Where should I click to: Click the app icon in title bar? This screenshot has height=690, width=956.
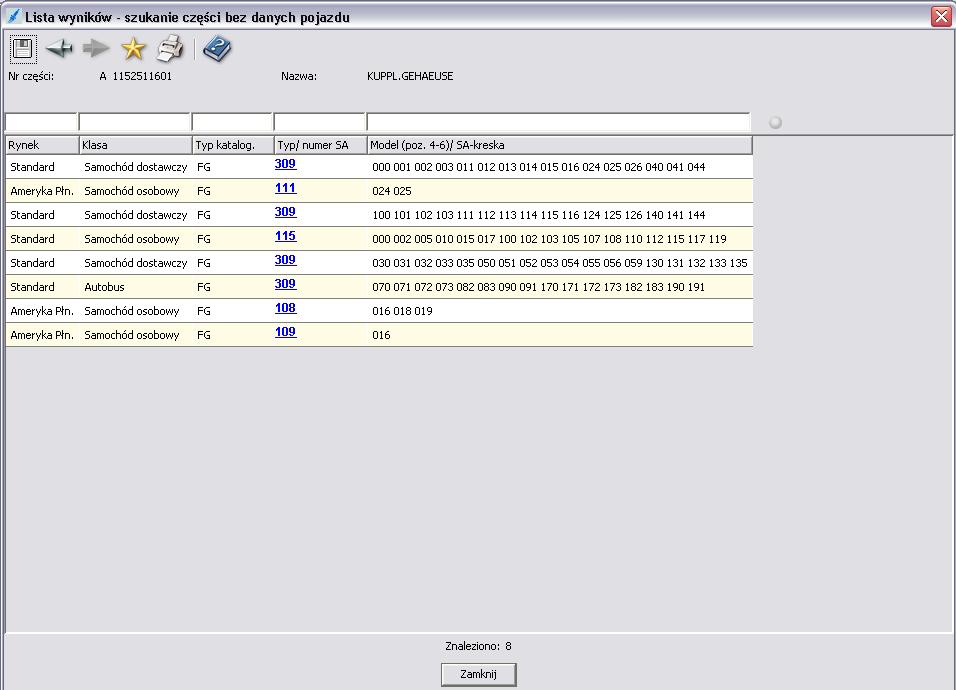click(13, 16)
